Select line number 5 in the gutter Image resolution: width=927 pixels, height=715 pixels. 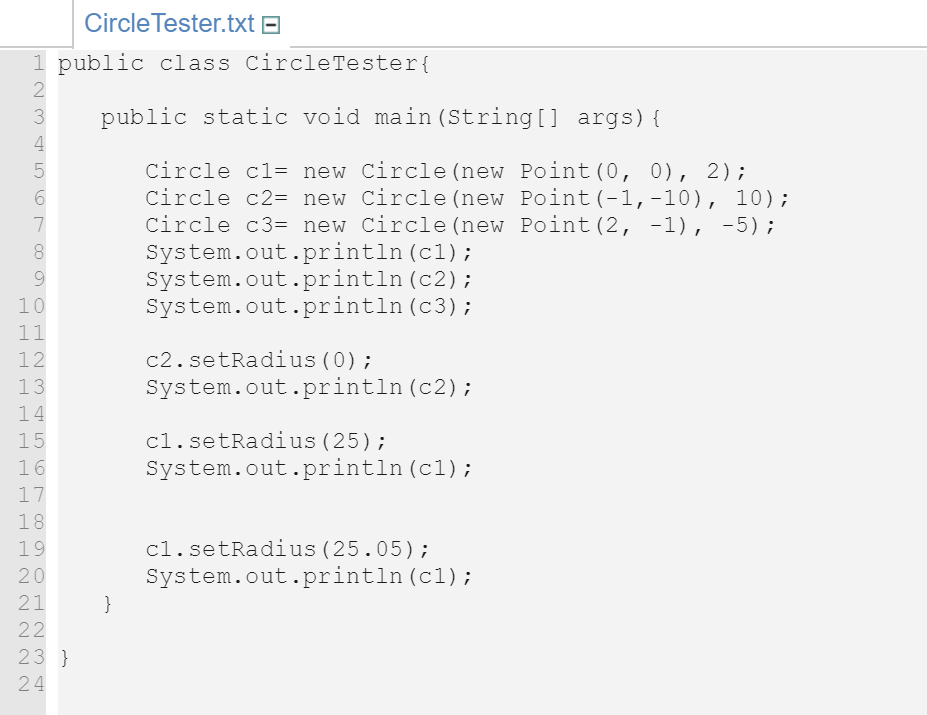pyautogui.click(x=38, y=171)
